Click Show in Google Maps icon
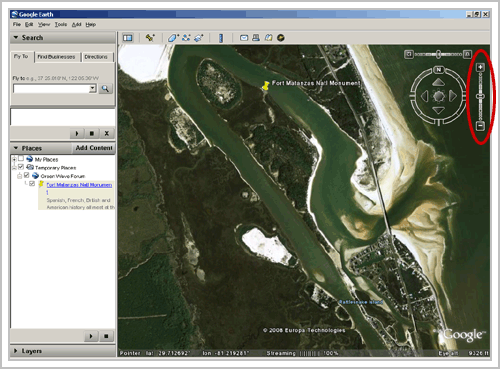This screenshot has height=369, width=500. [268, 38]
